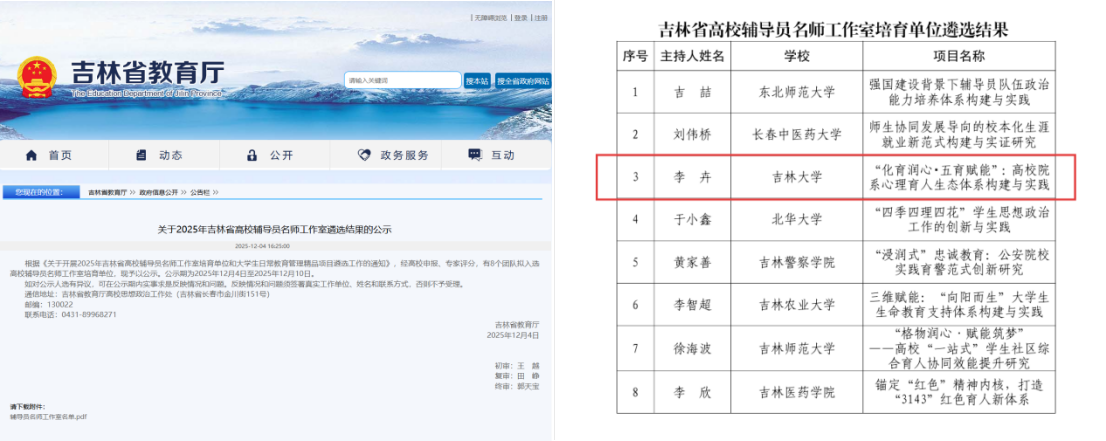Viewport: 1106px width, 441px height.
Task: Click the 2025 announcement article title
Action: [275, 231]
